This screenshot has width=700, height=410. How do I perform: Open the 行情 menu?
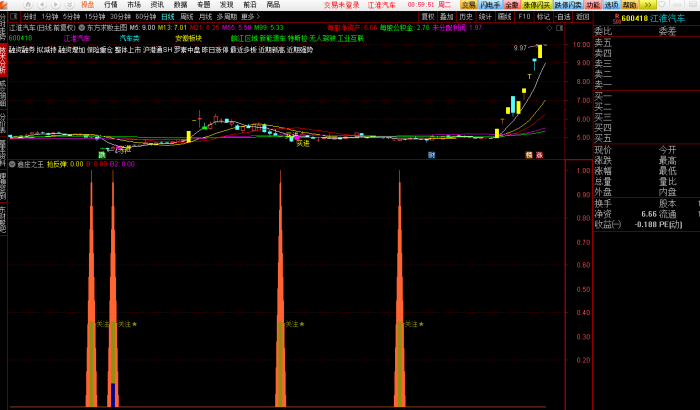[x=111, y=5]
